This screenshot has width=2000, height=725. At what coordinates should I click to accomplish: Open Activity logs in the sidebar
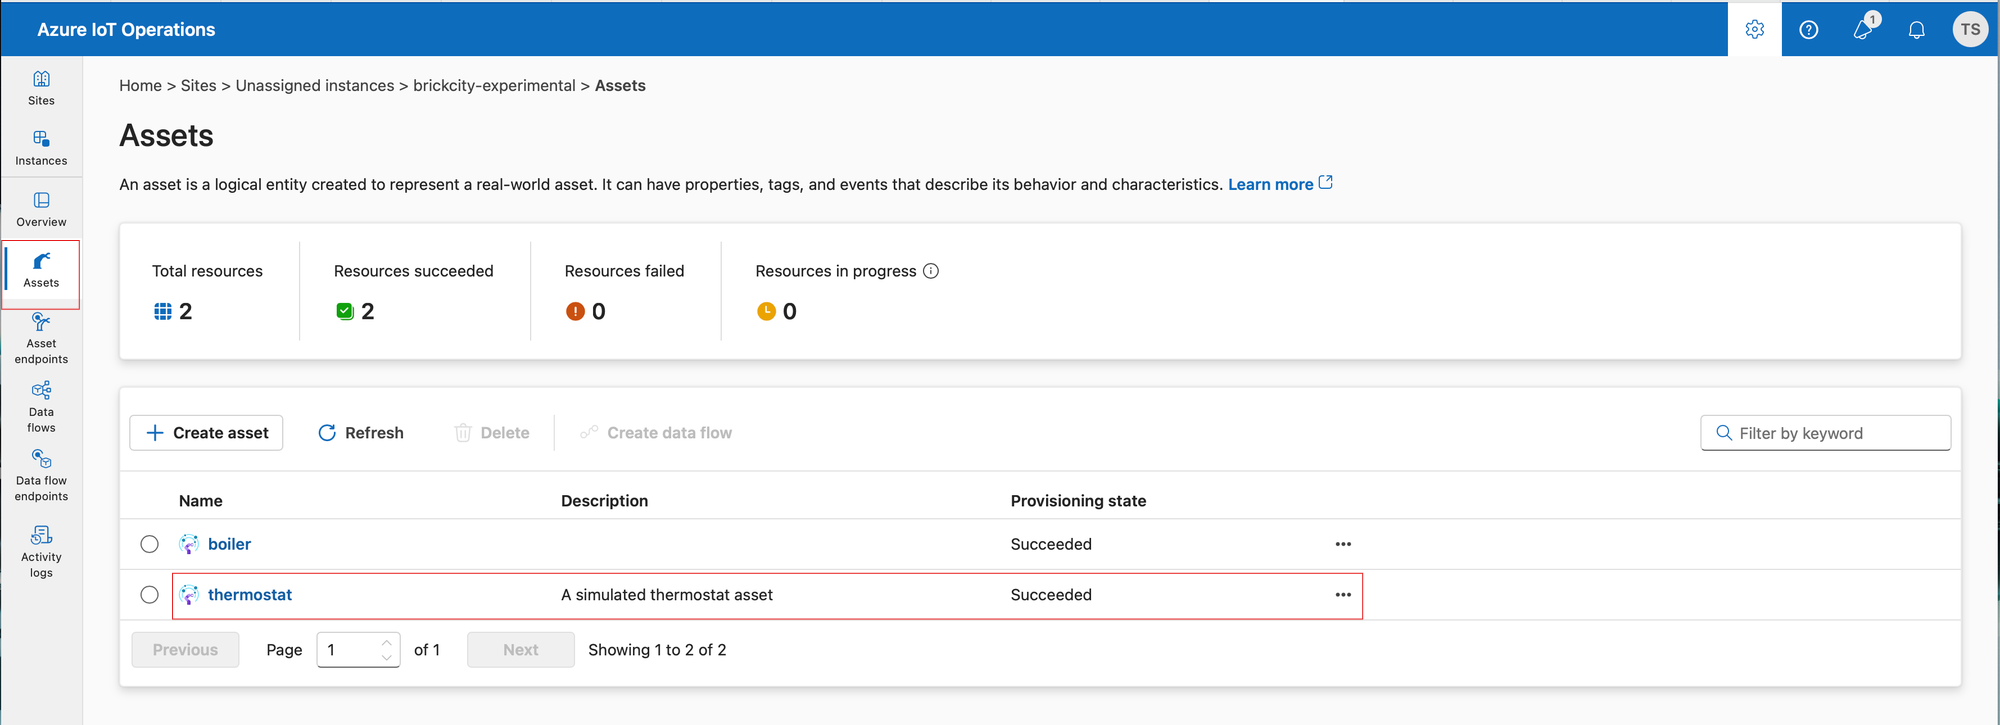tap(41, 551)
